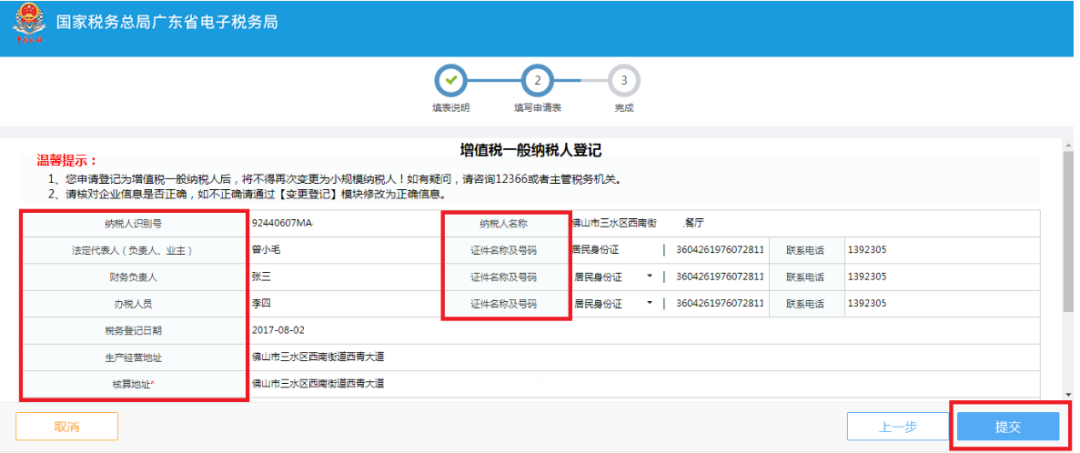
Task: Click the 填表说明 step label
Action: pos(451,108)
